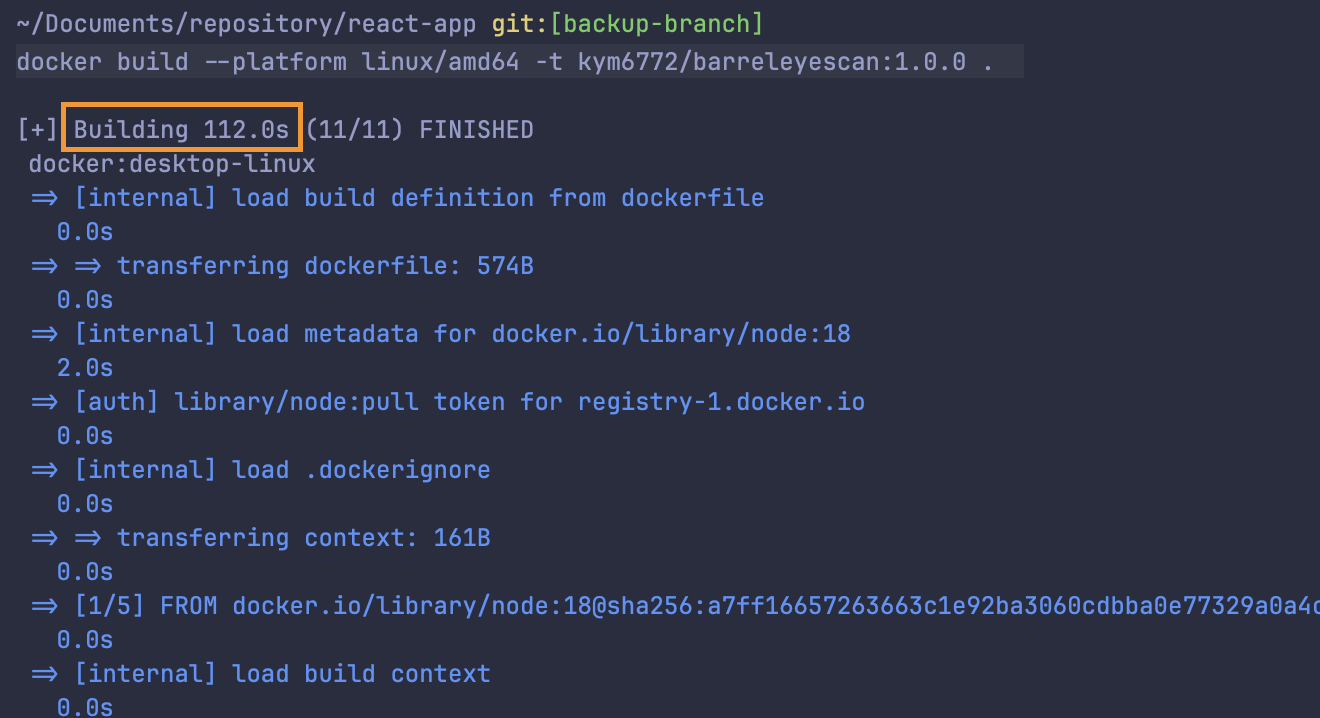Click the highlighted Building 112.0s text
The image size is (1320, 718).
tap(181, 130)
